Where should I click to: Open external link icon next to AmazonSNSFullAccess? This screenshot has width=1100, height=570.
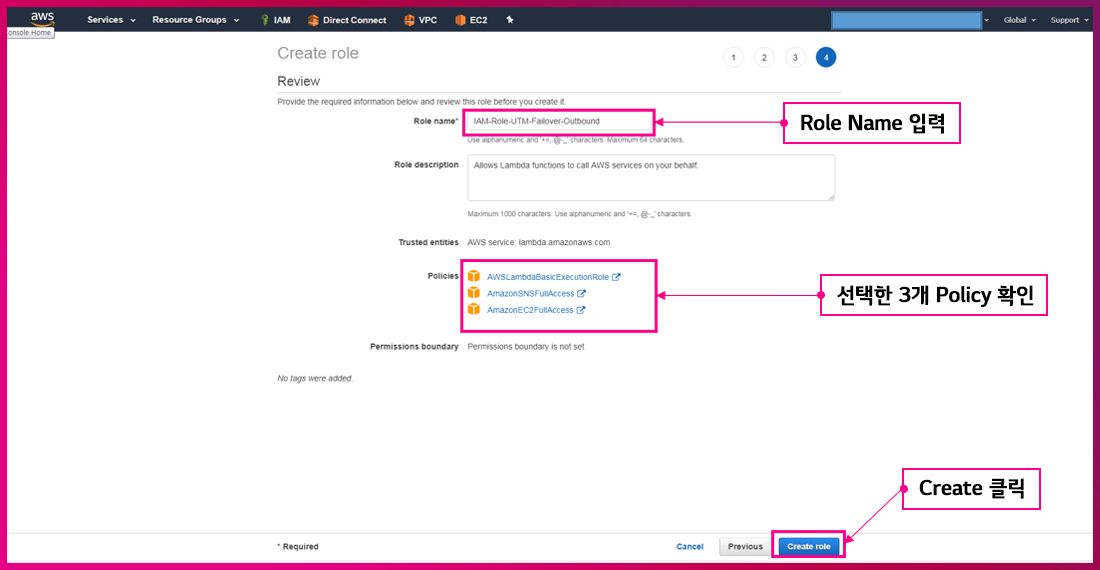582,294
